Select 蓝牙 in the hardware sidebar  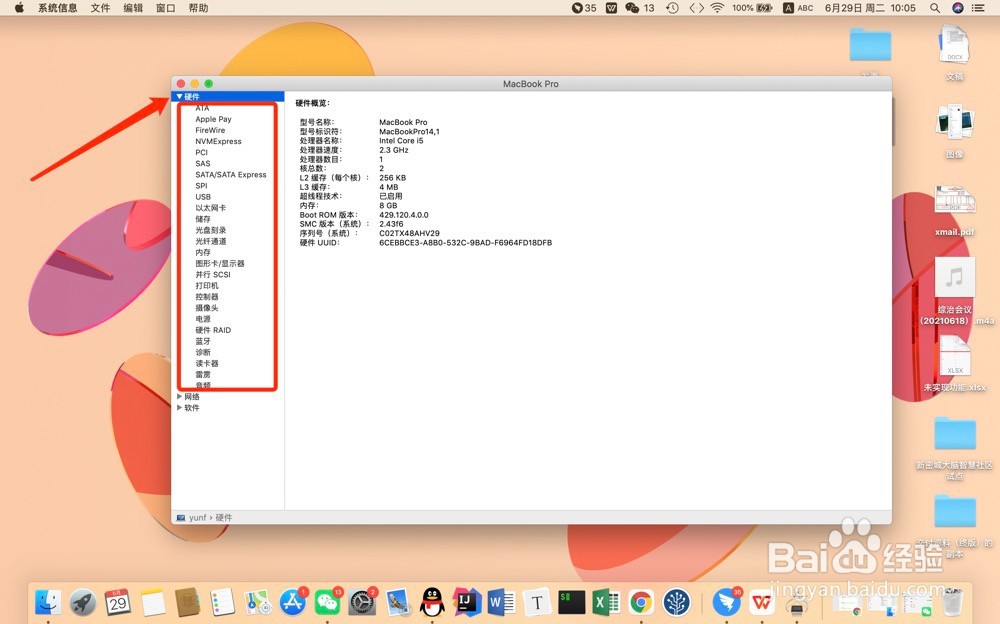point(201,341)
